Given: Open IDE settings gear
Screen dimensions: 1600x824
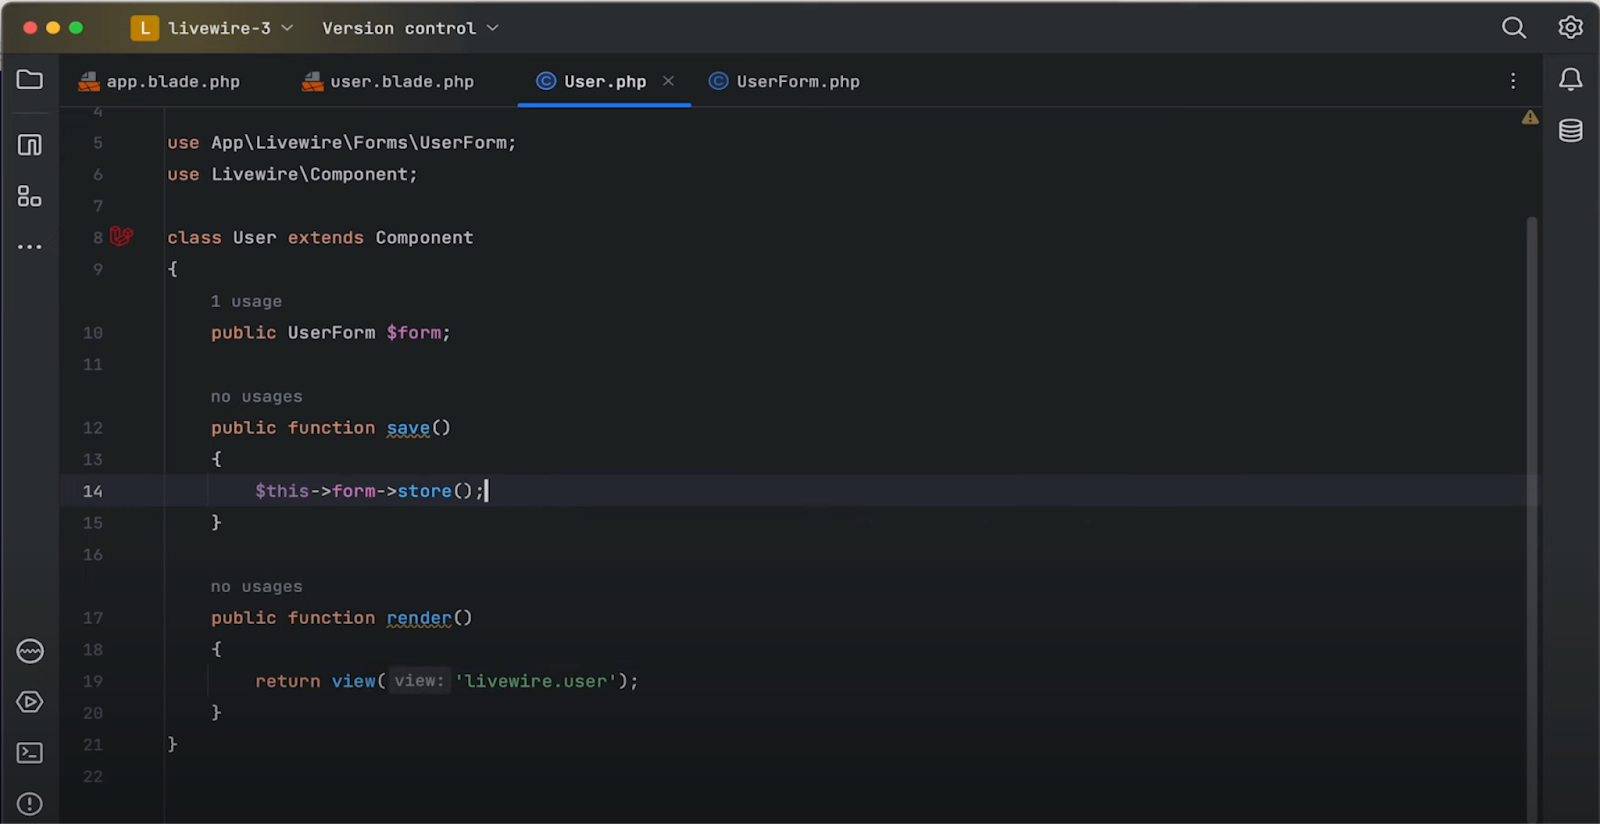Looking at the screenshot, I should (x=1571, y=28).
